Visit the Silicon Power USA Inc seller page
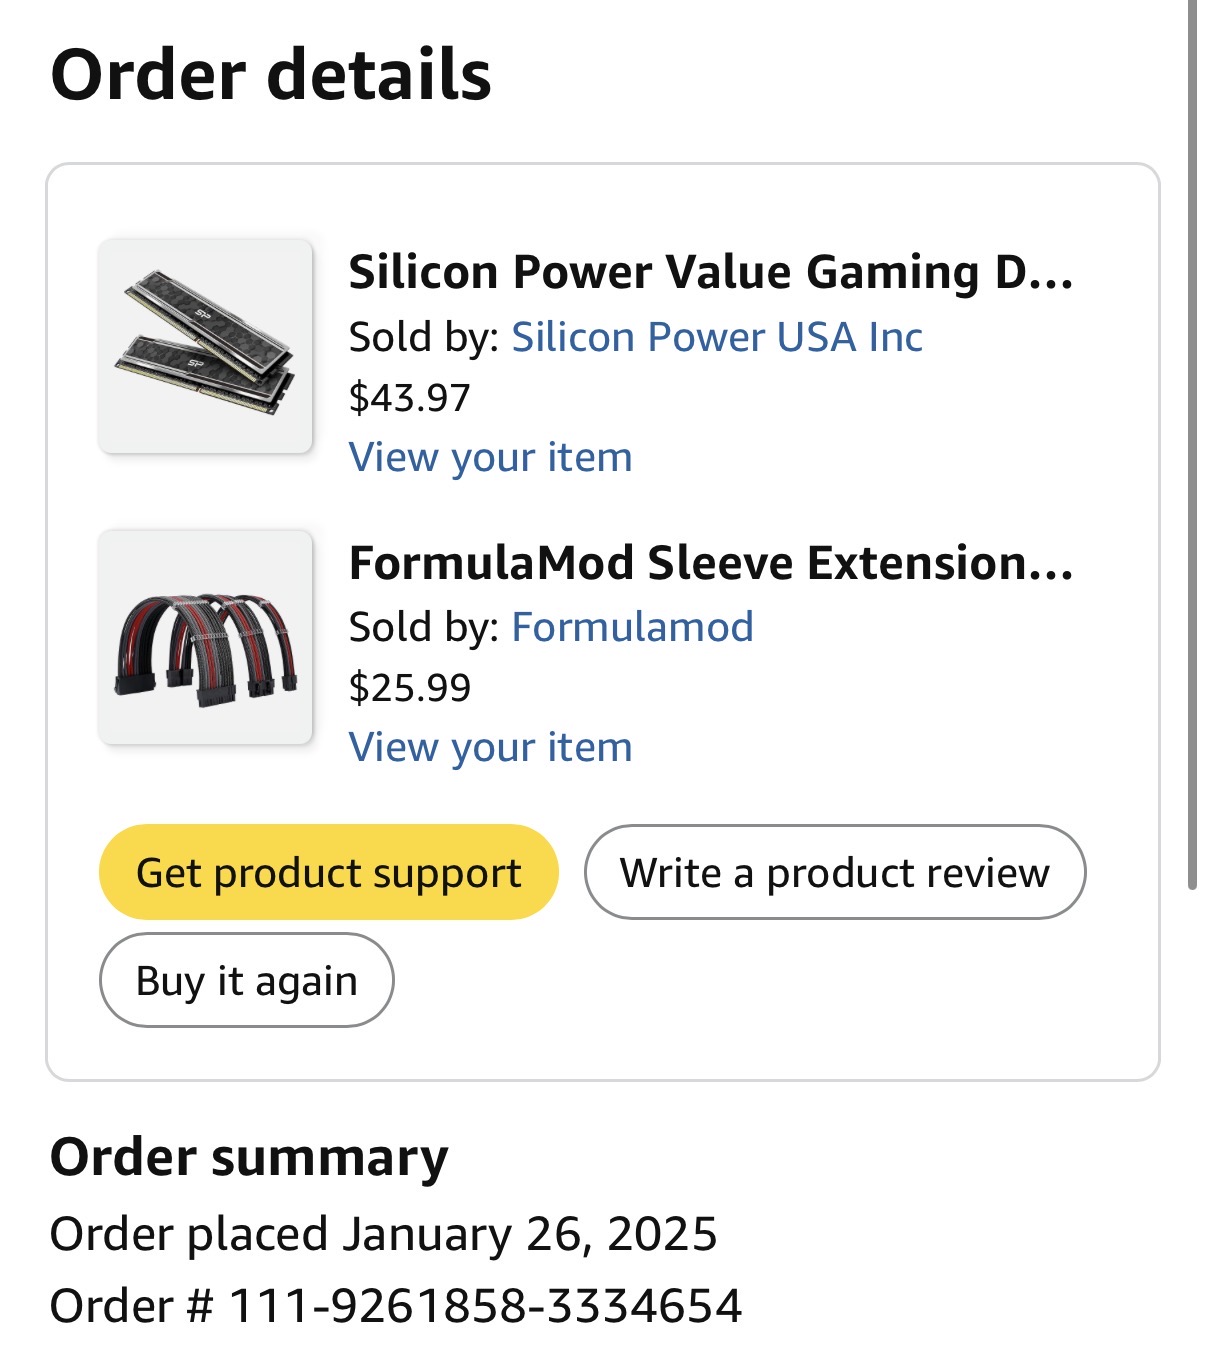 tap(716, 337)
